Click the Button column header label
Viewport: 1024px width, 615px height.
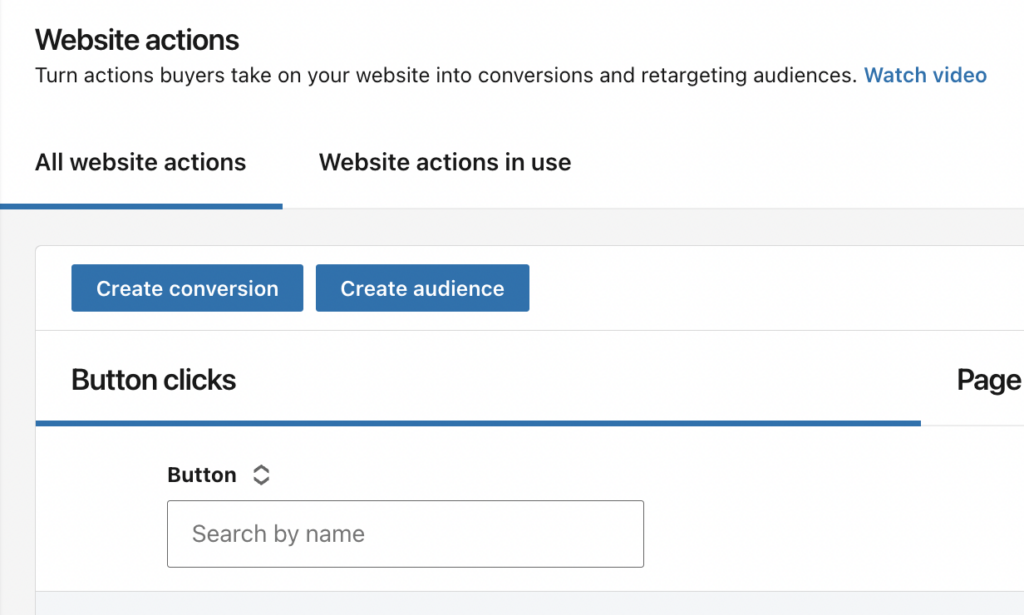202,475
